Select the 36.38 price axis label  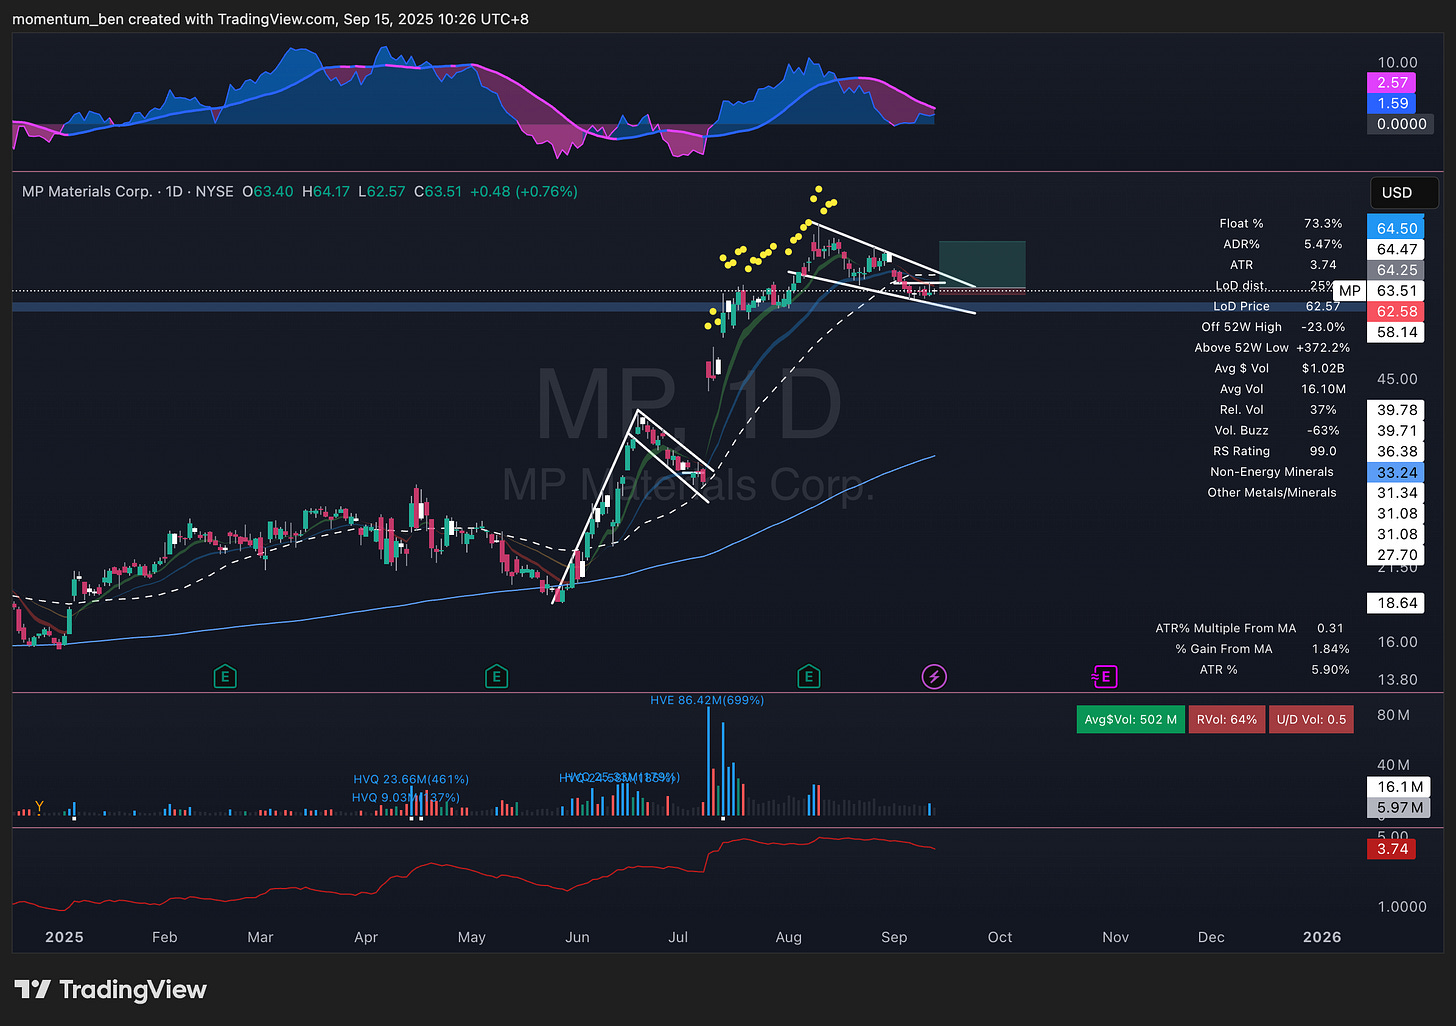(1396, 451)
